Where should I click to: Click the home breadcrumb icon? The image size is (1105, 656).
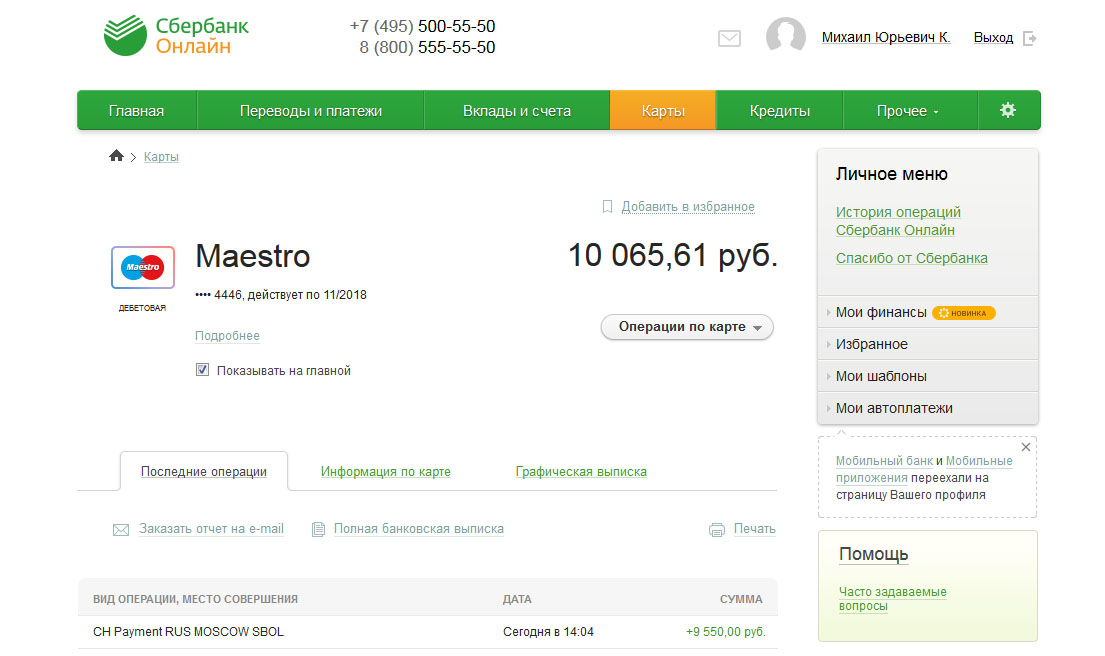116,156
